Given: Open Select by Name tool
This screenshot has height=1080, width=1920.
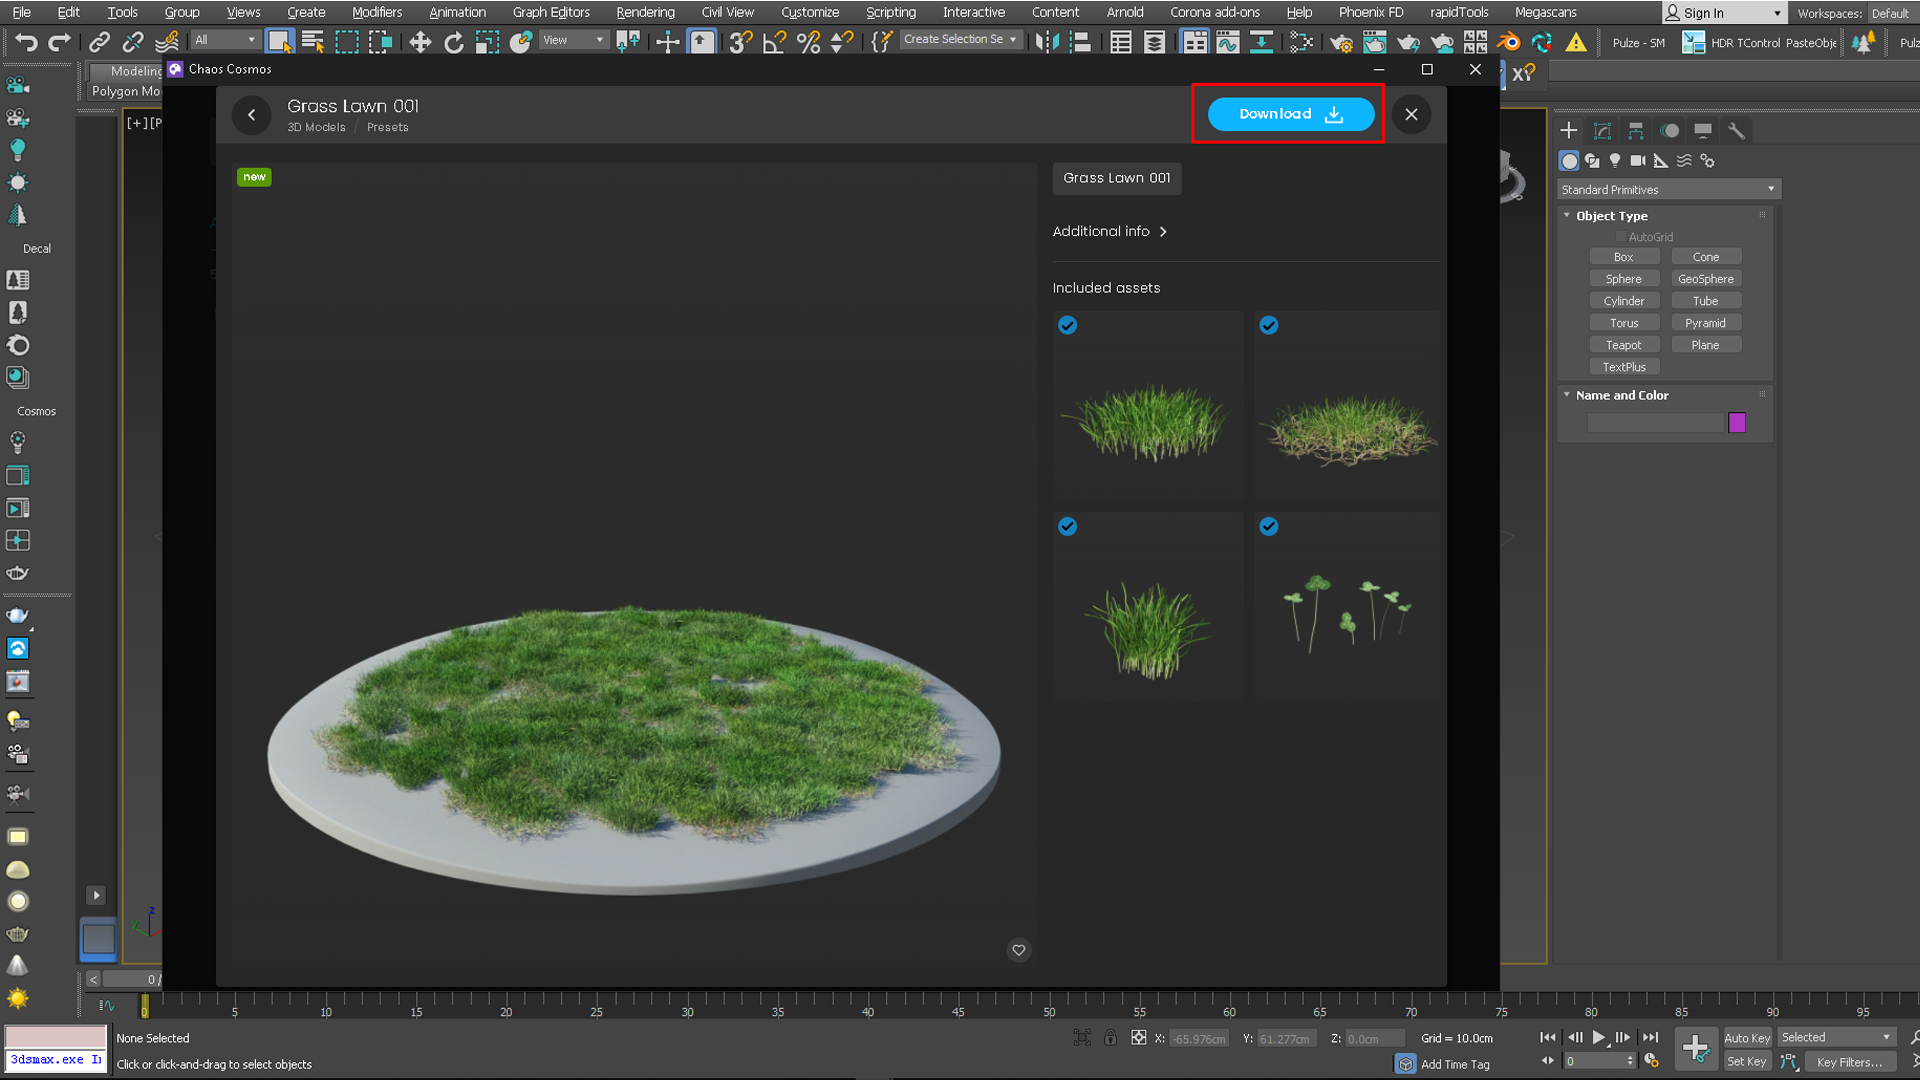Looking at the screenshot, I should [313, 42].
